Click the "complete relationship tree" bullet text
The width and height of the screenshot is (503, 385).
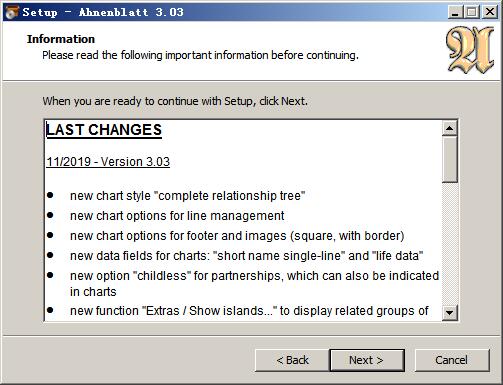point(187,196)
